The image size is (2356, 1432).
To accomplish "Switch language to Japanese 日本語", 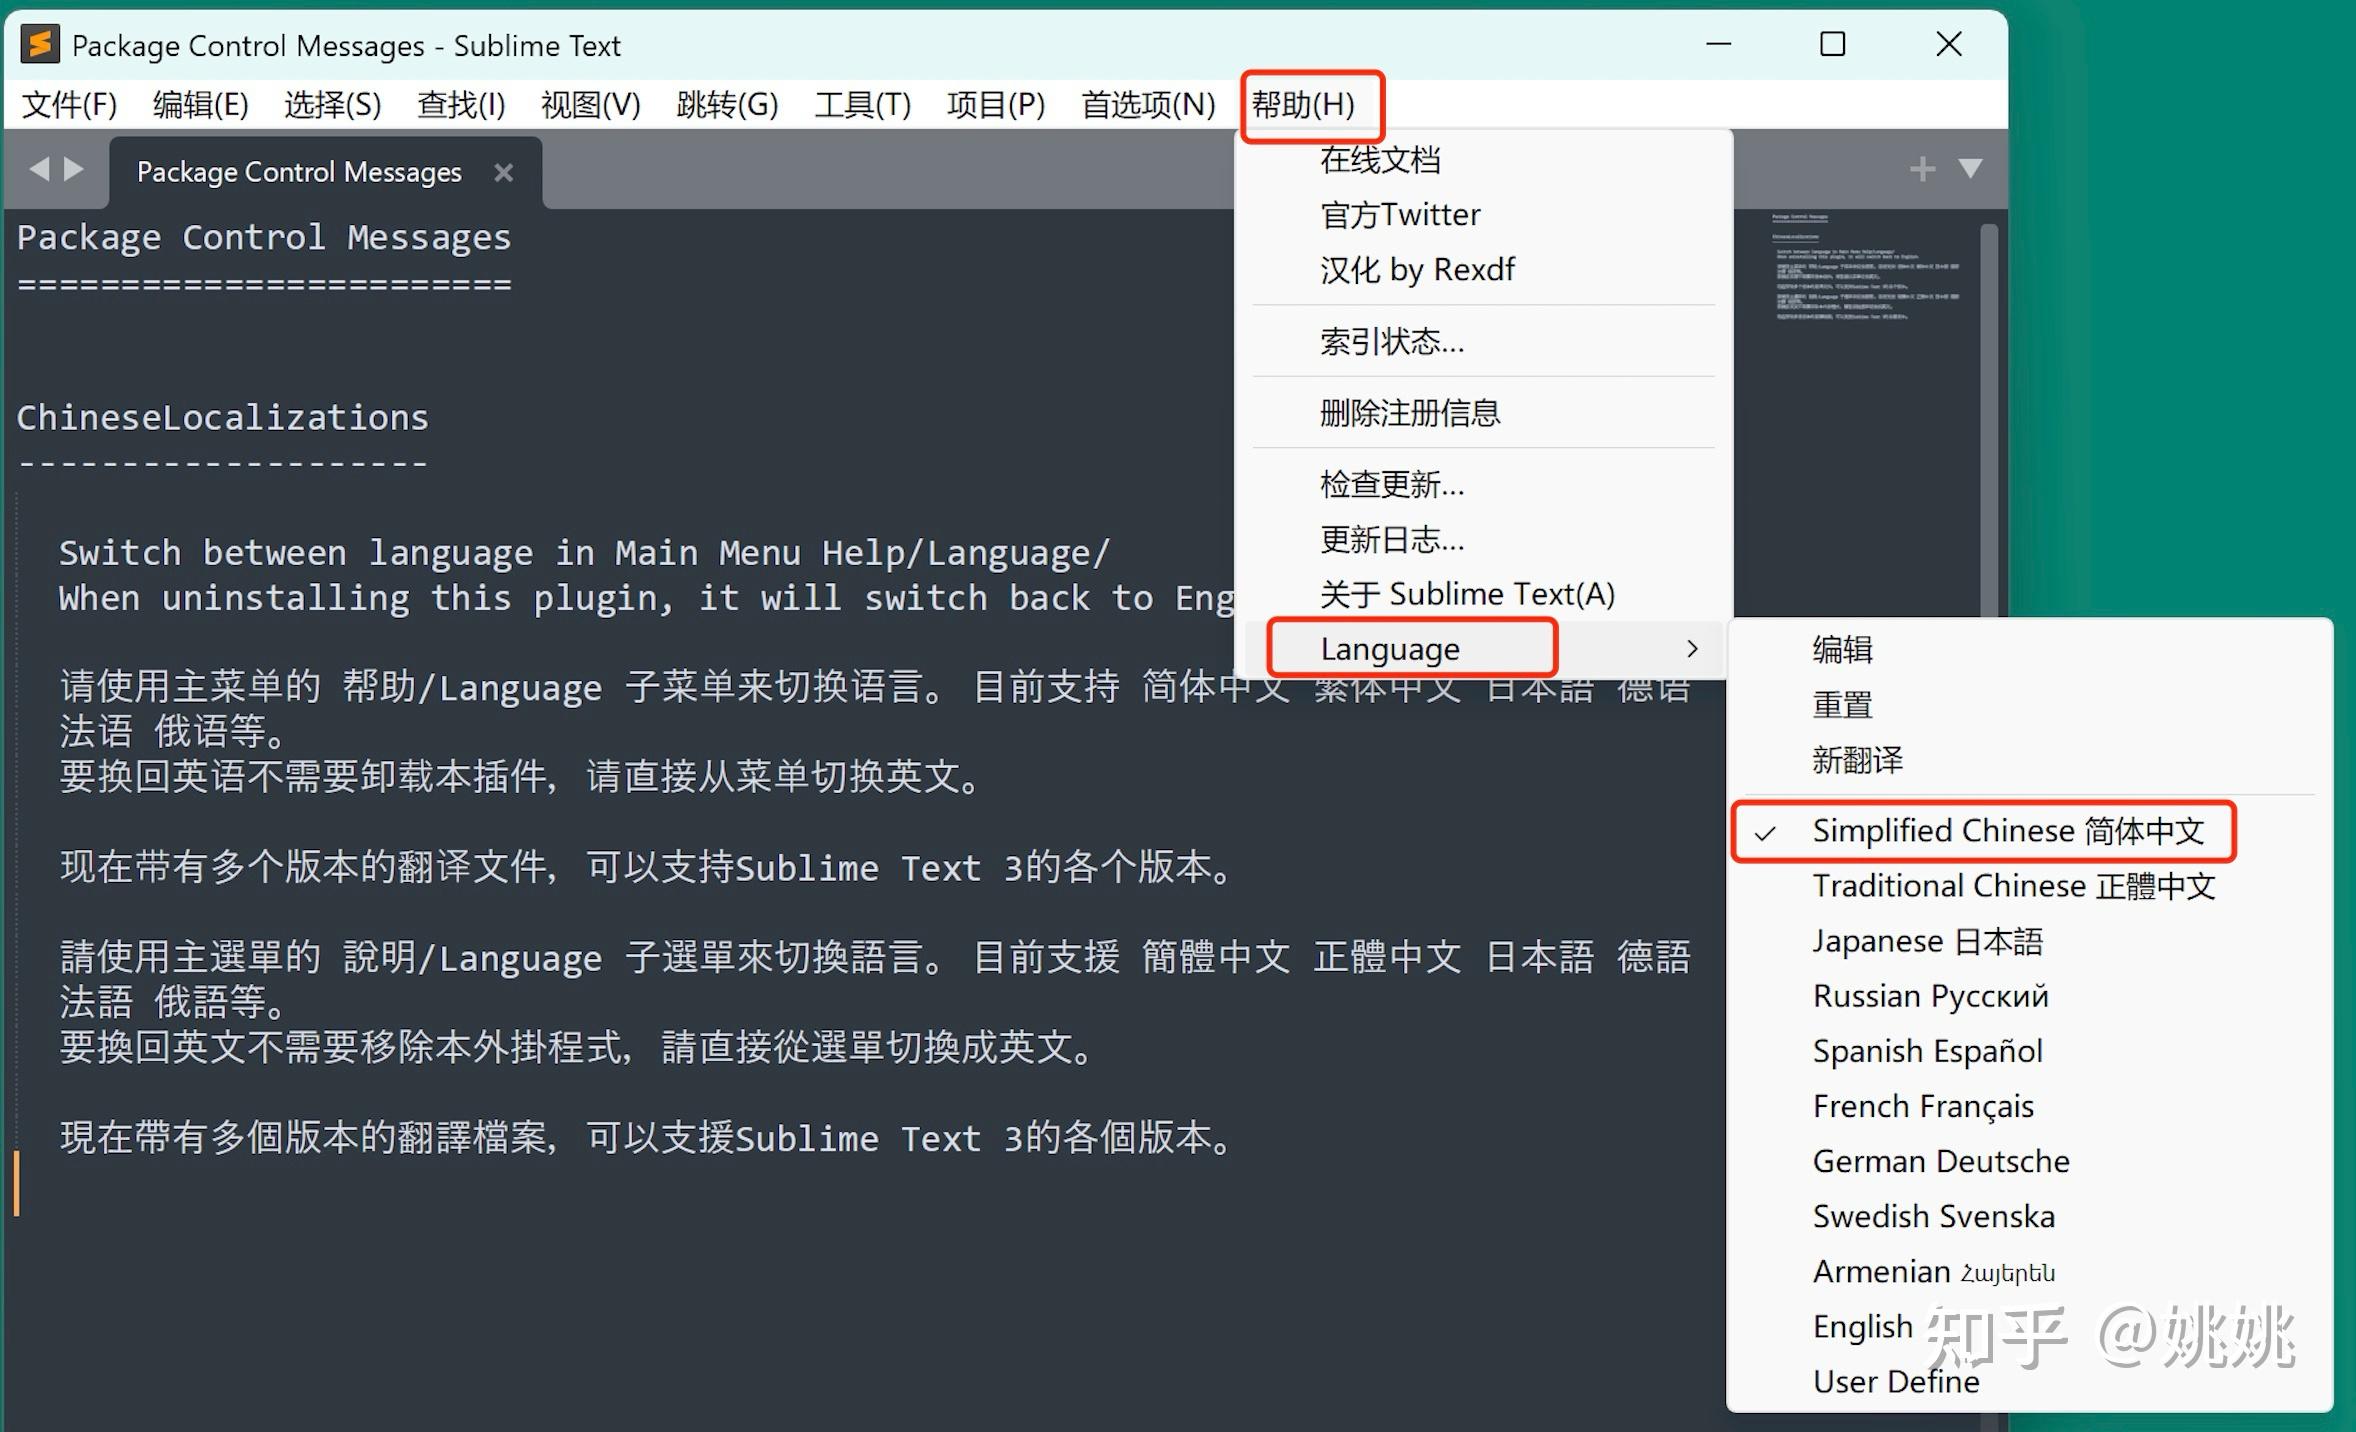I will pos(1927,941).
